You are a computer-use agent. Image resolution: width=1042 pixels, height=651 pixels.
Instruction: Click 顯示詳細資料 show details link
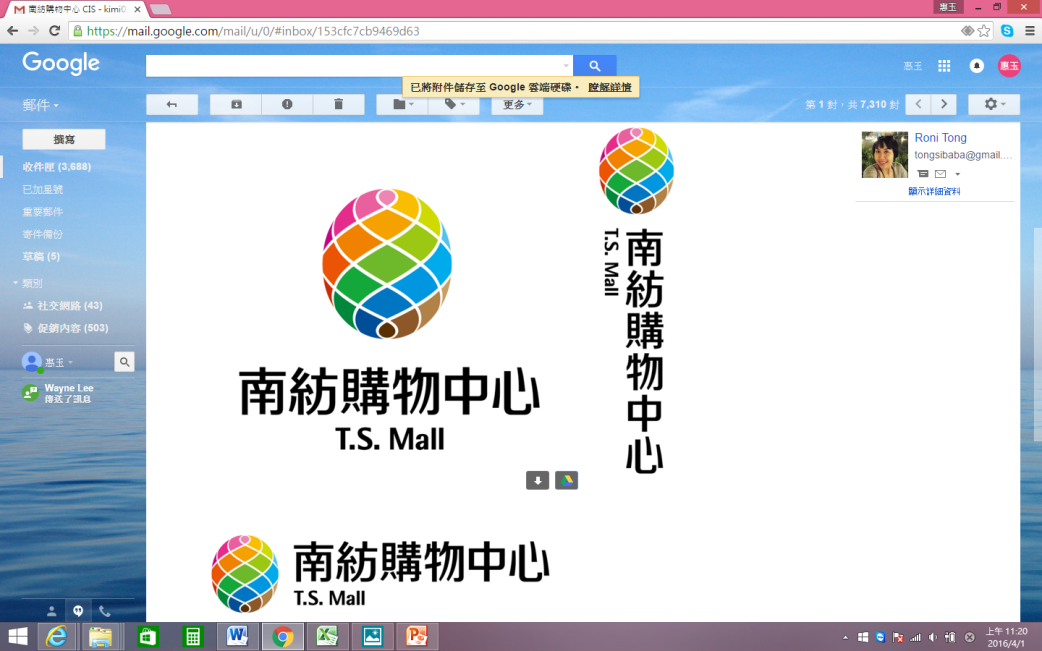[934, 191]
